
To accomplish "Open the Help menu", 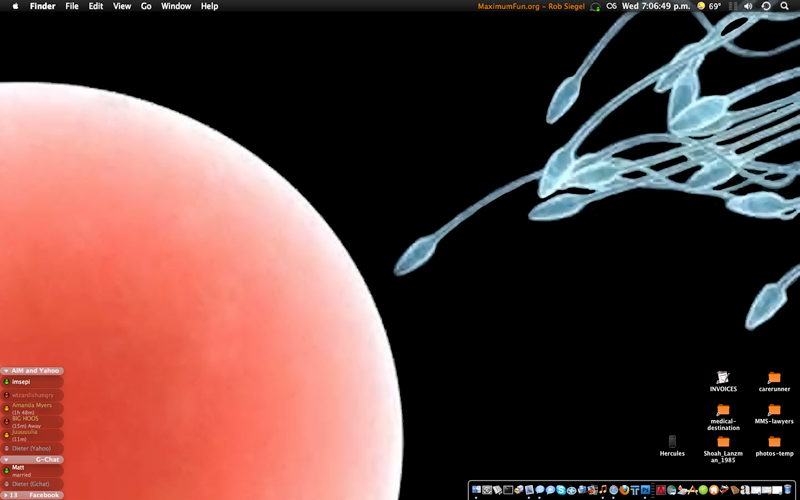I will coord(209,6).
